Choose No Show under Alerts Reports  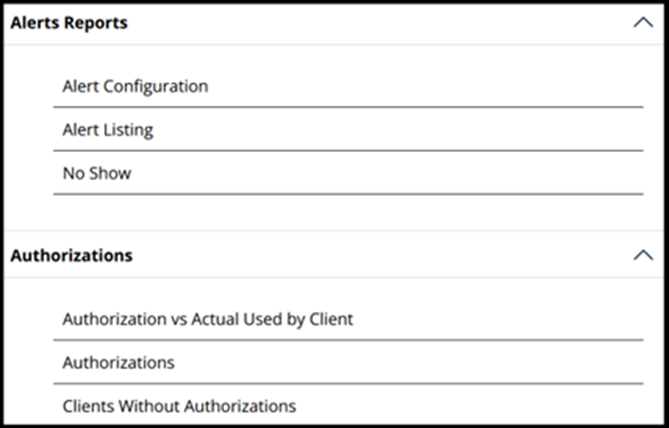348,173
